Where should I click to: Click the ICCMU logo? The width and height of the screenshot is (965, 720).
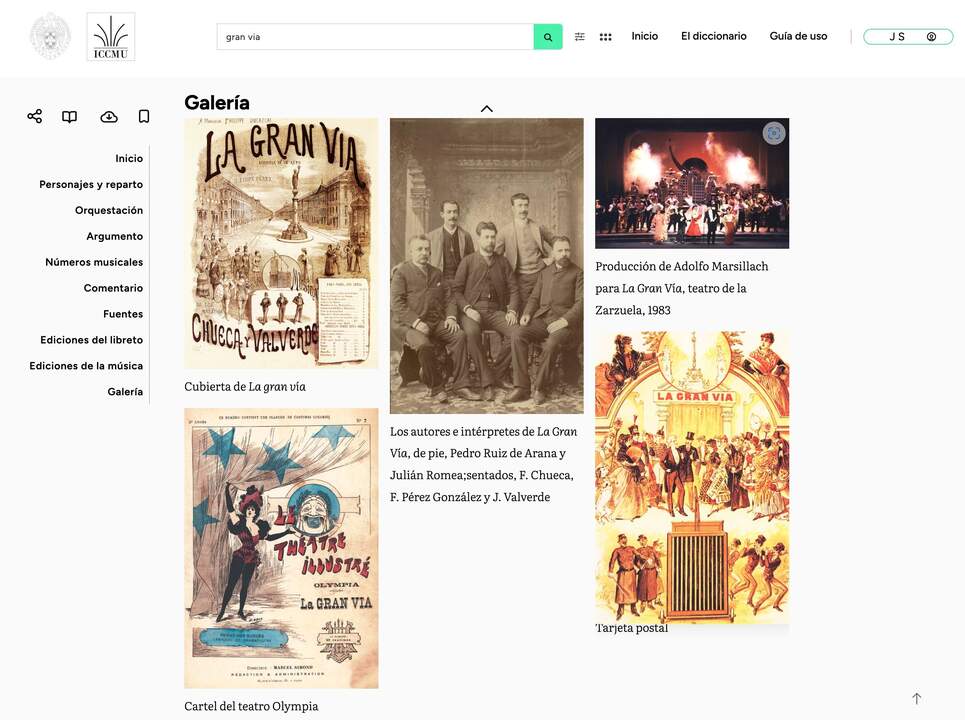pos(111,37)
